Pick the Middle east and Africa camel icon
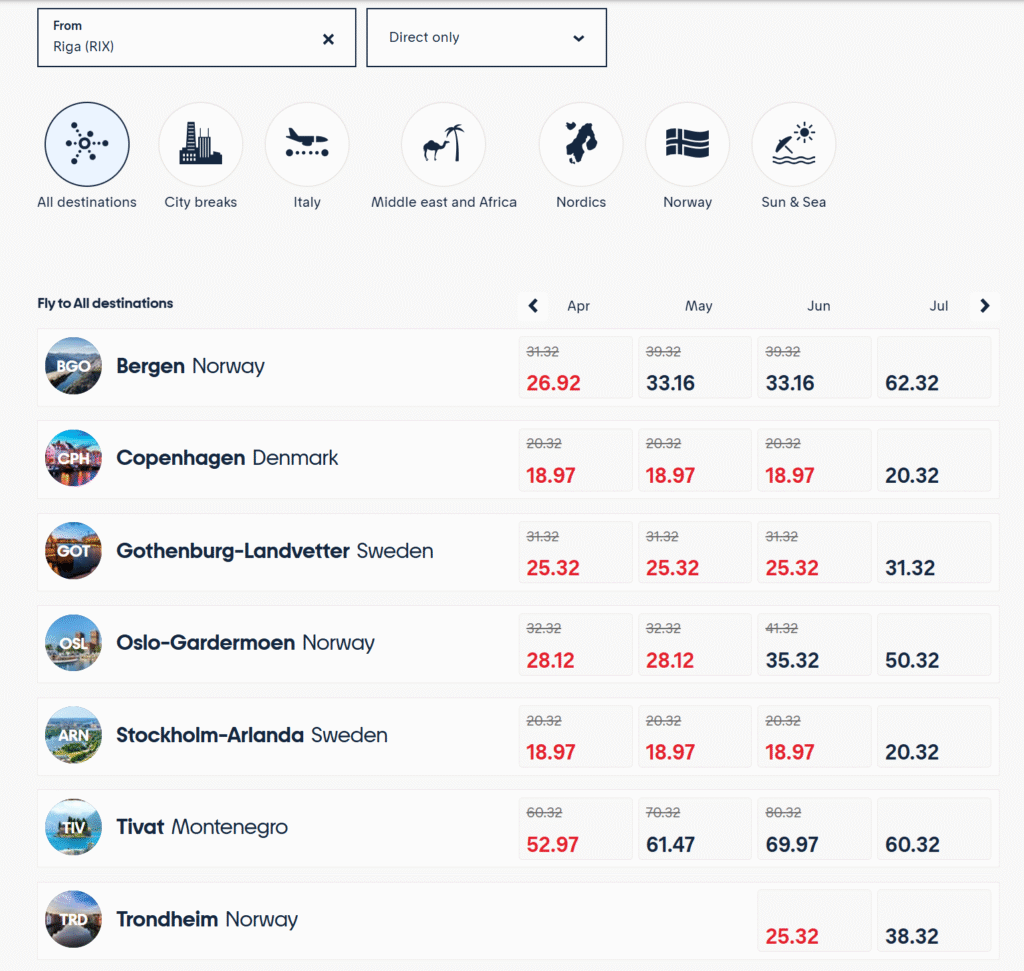The image size is (1024, 971). click(x=443, y=145)
